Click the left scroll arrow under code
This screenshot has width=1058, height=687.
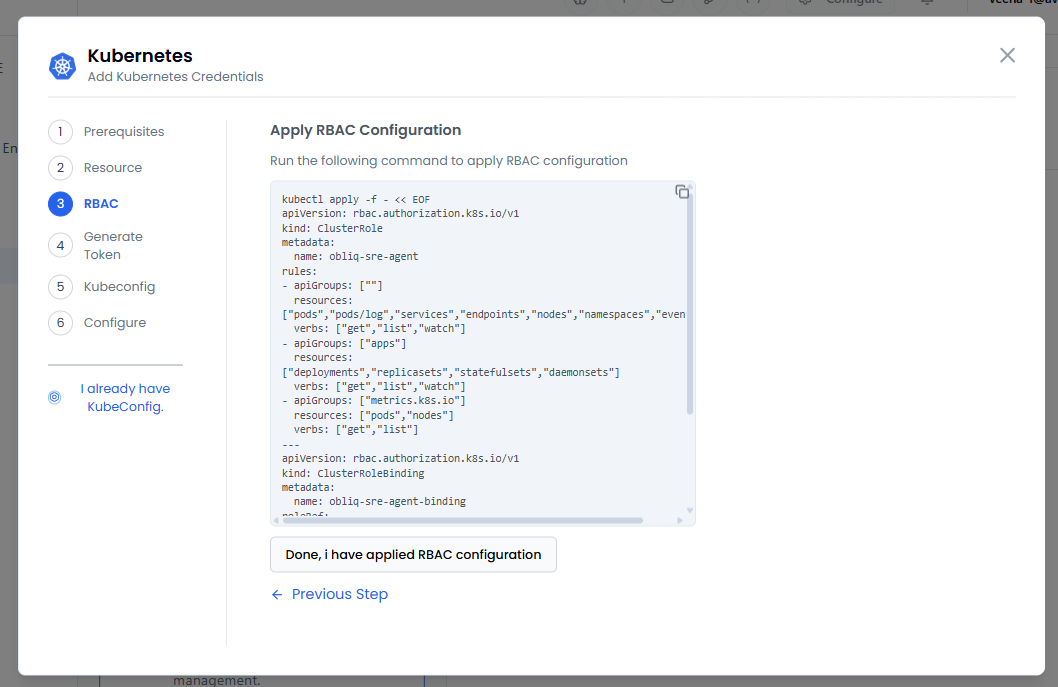(277, 521)
